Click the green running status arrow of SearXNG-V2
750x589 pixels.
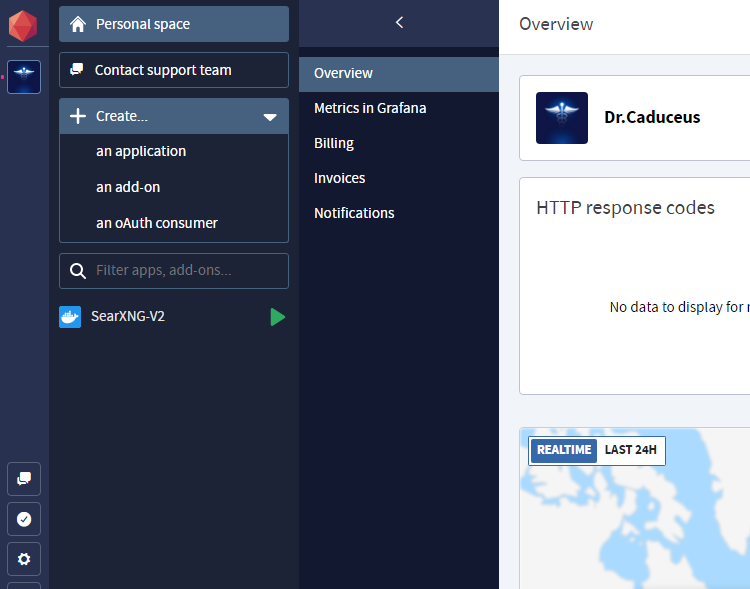pos(277,317)
